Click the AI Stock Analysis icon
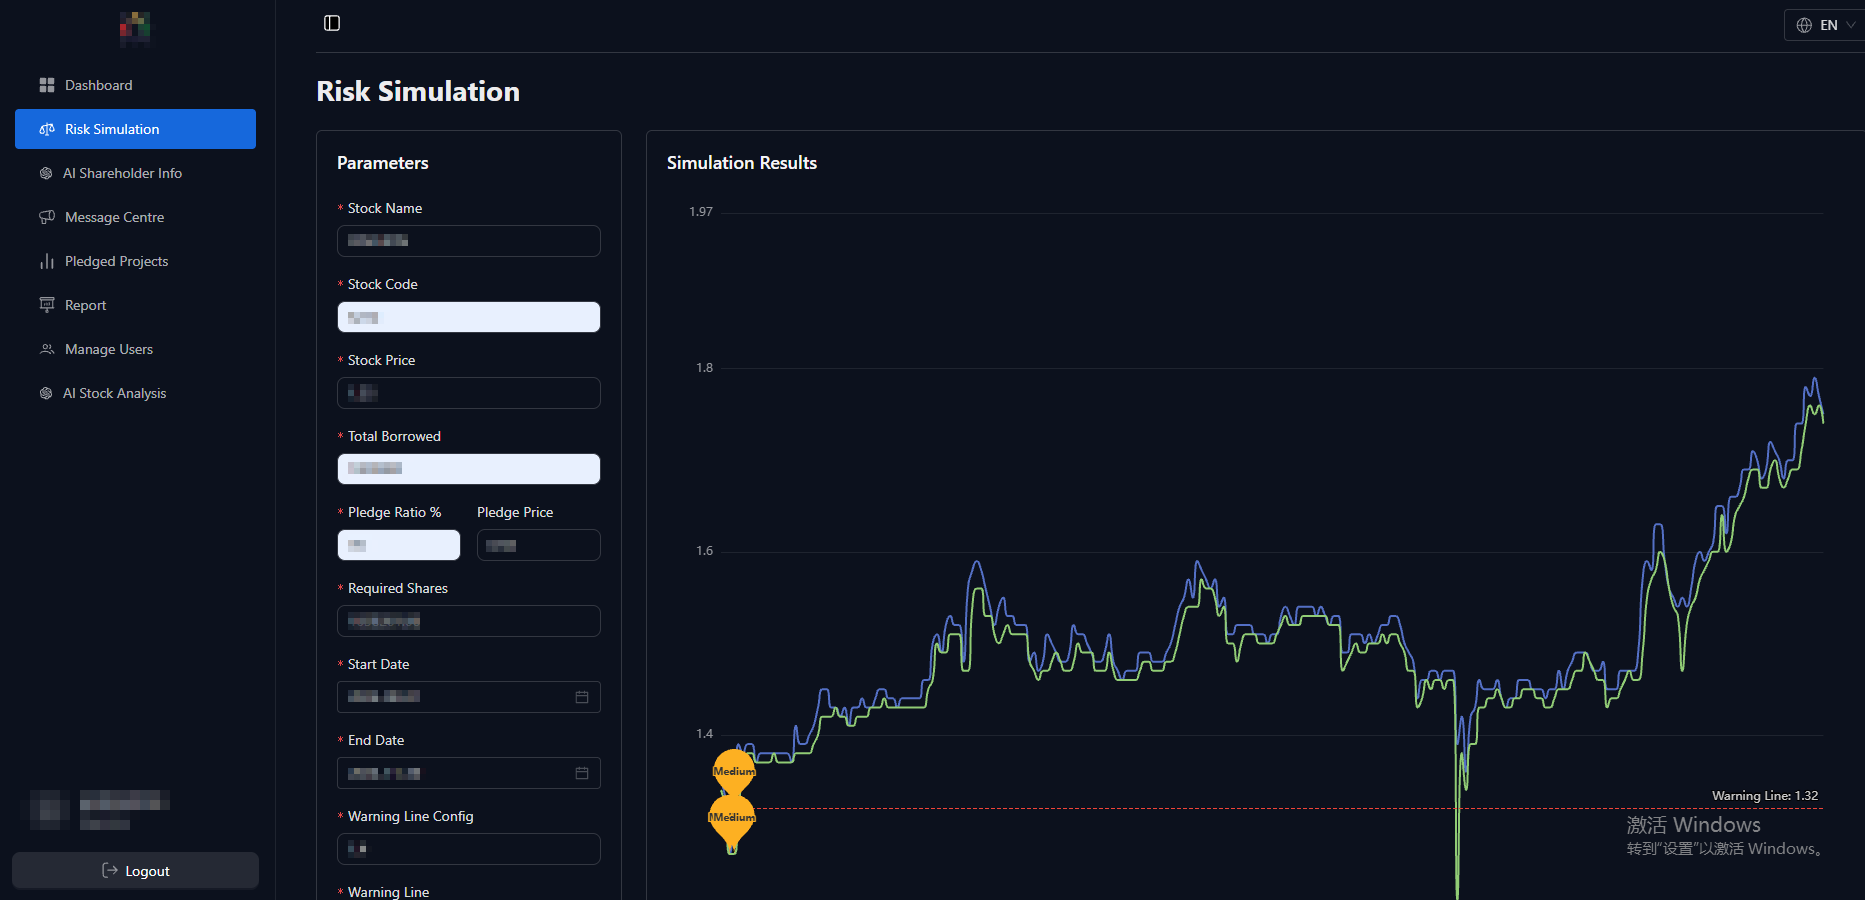The image size is (1865, 900). coord(46,393)
